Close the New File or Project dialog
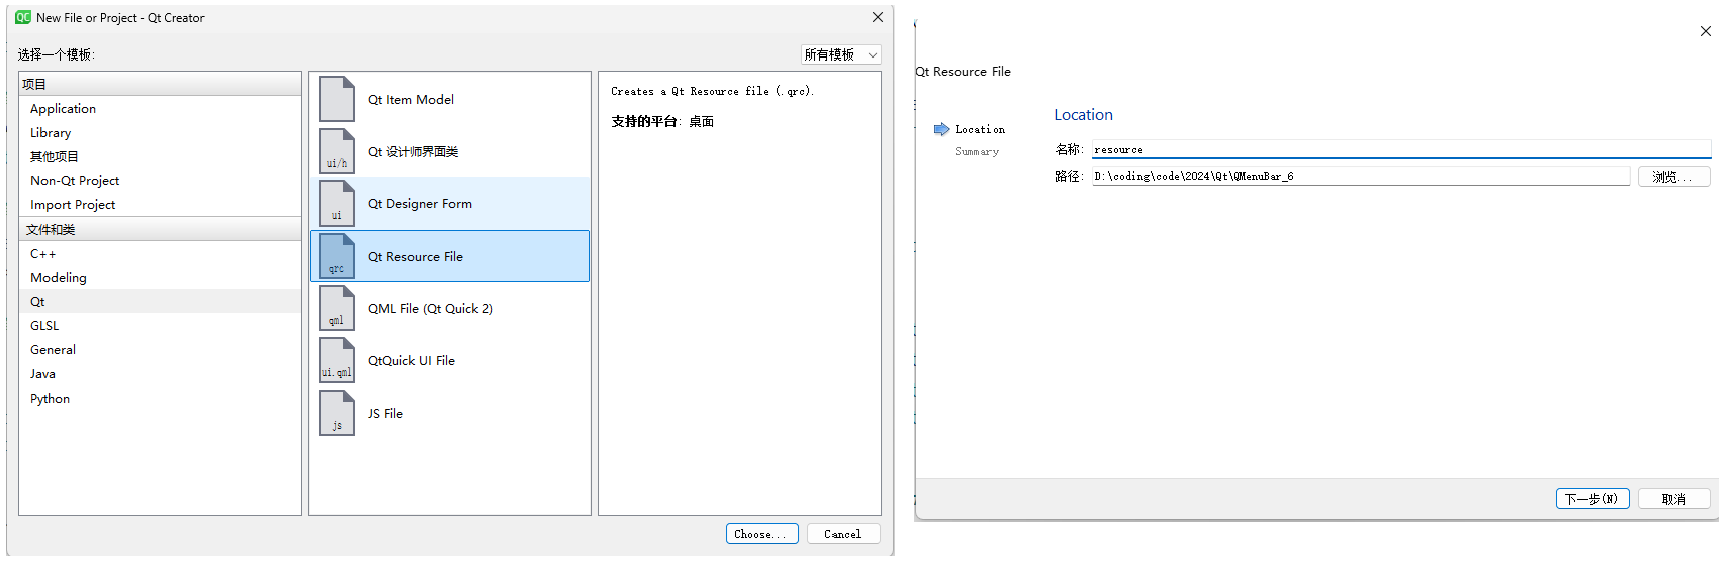 (x=877, y=17)
